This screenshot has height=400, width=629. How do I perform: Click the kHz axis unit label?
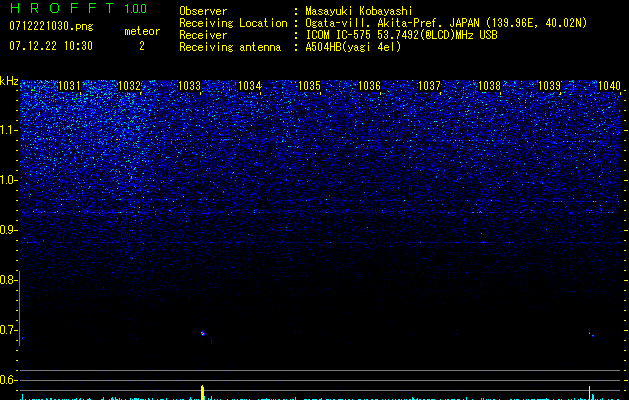point(9,81)
